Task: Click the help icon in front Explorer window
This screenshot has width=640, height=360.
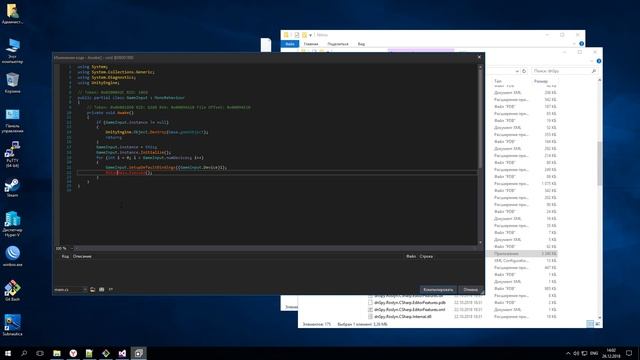Action: (x=598, y=61)
